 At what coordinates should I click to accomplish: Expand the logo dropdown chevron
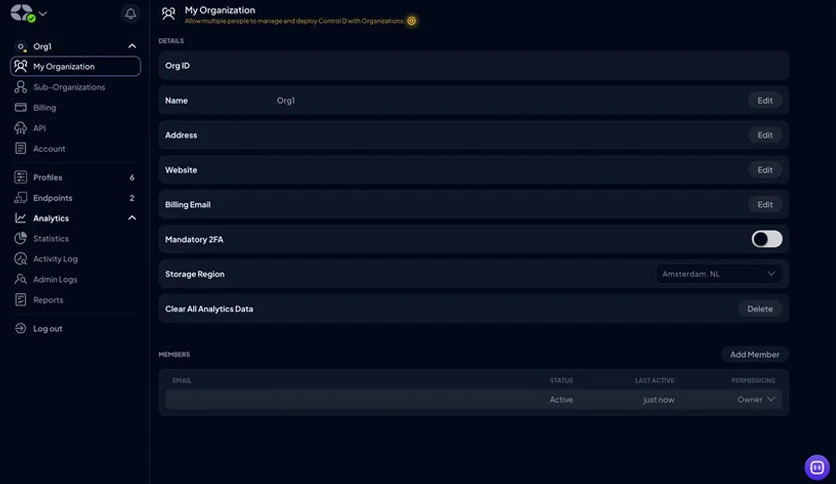(x=43, y=13)
